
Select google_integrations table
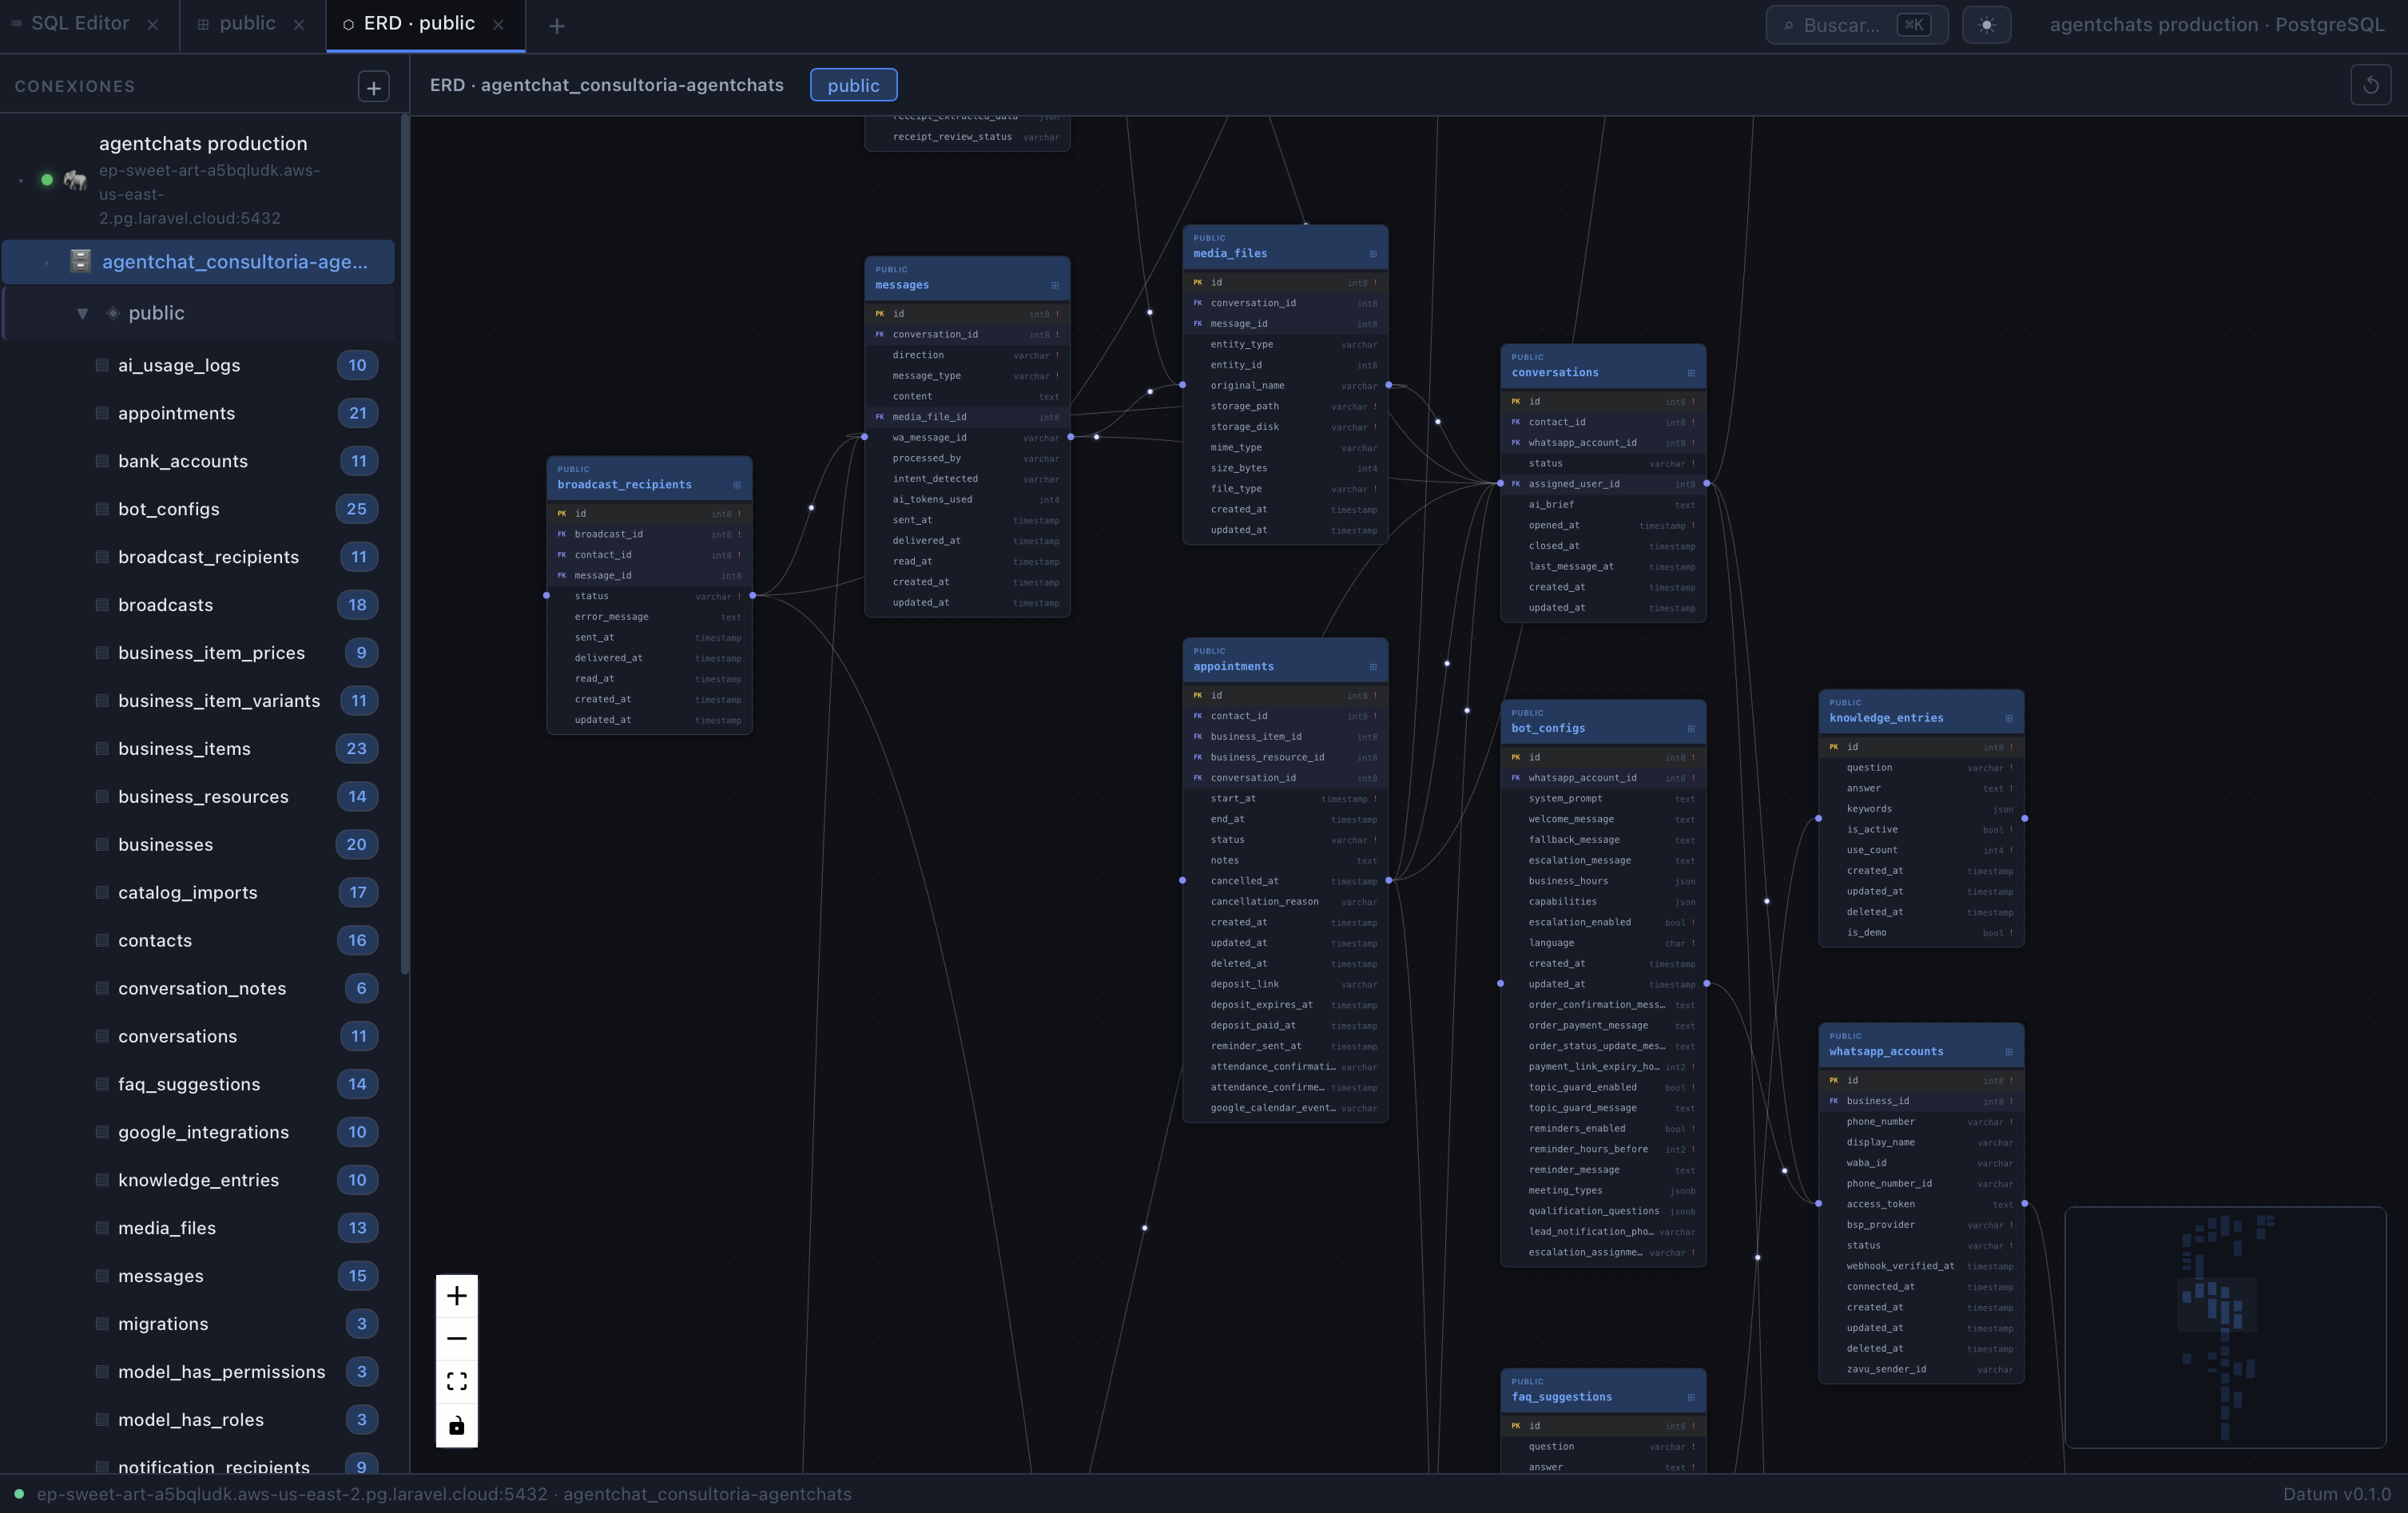click(198, 1132)
